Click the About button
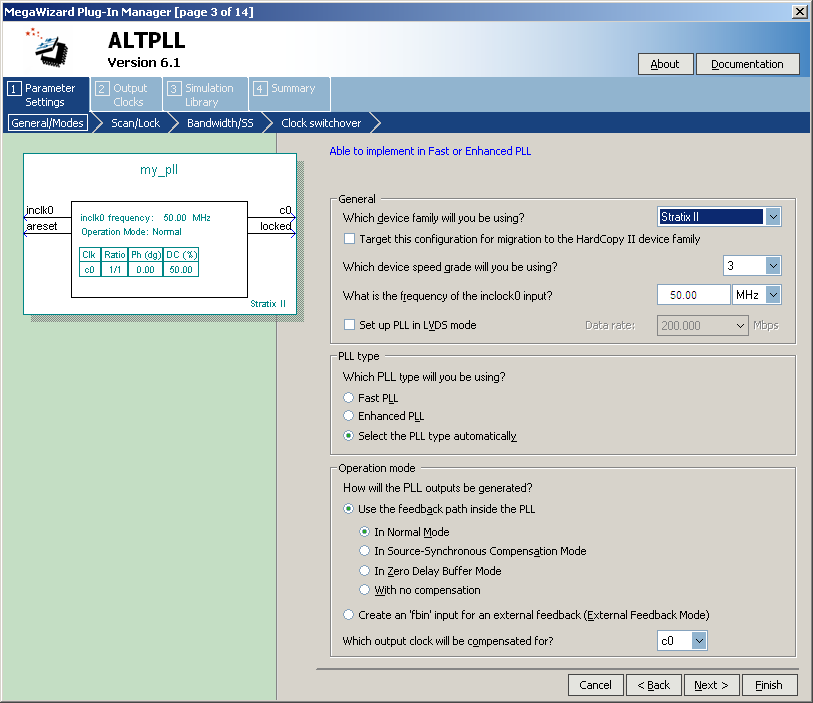 pos(665,64)
